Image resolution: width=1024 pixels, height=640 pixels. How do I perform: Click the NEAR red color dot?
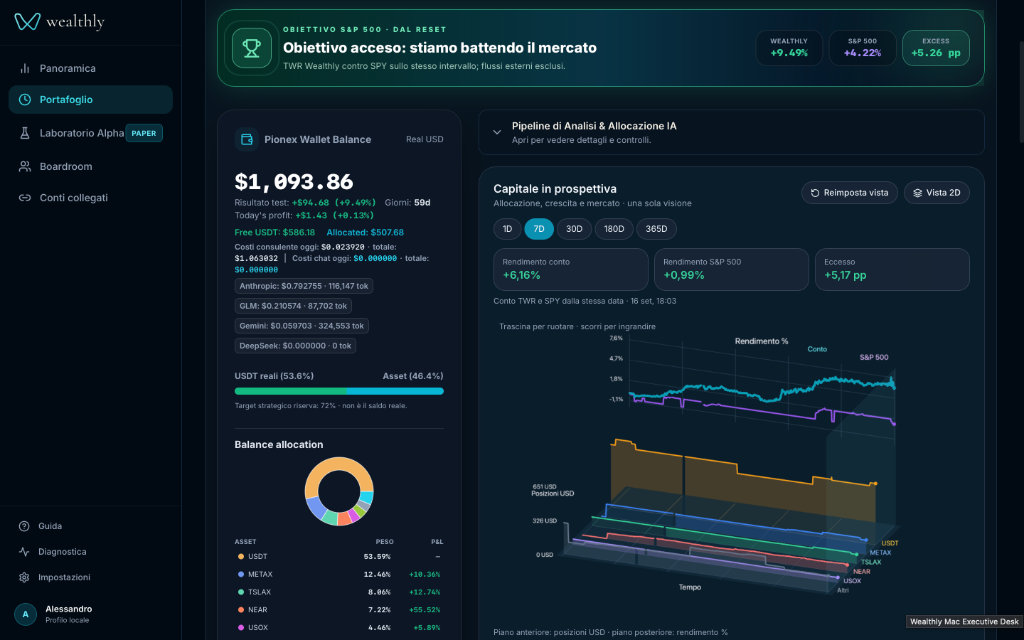[241, 609]
